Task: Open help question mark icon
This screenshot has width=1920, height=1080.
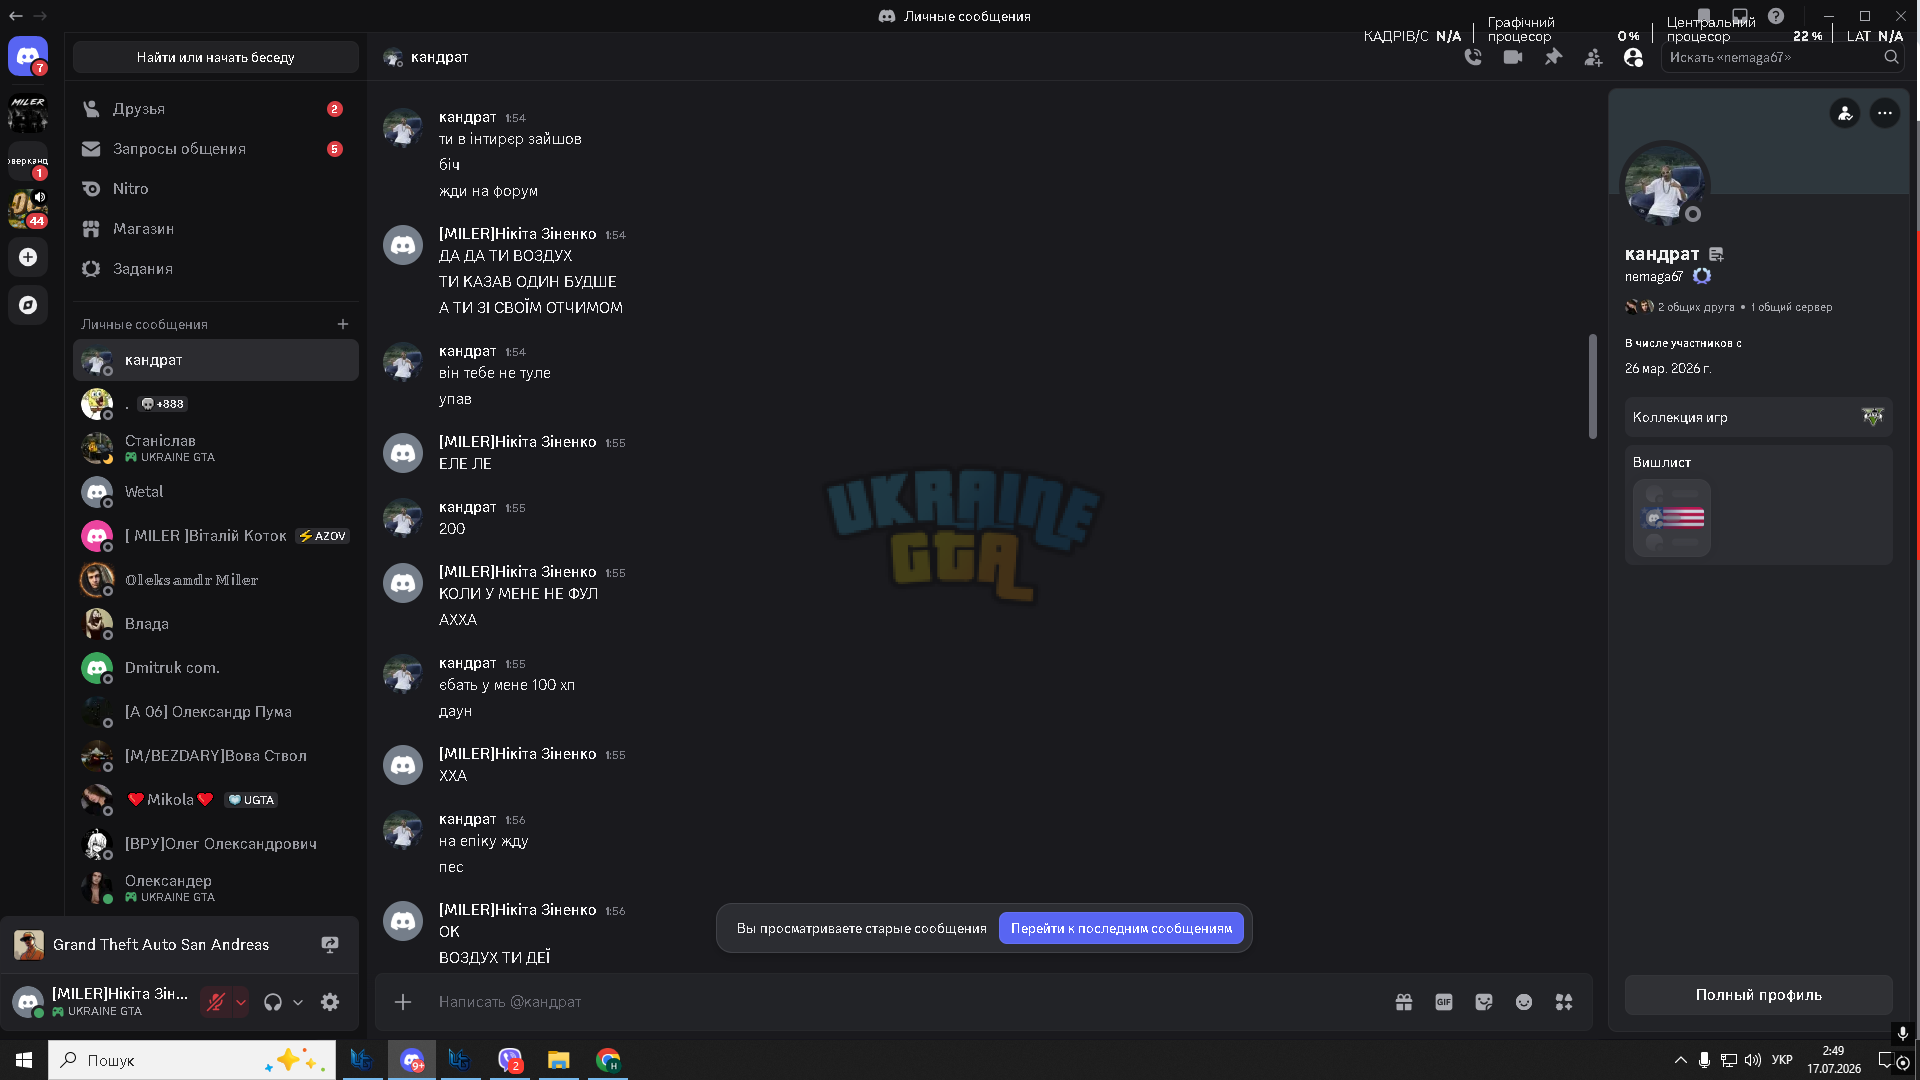Action: point(1776,16)
